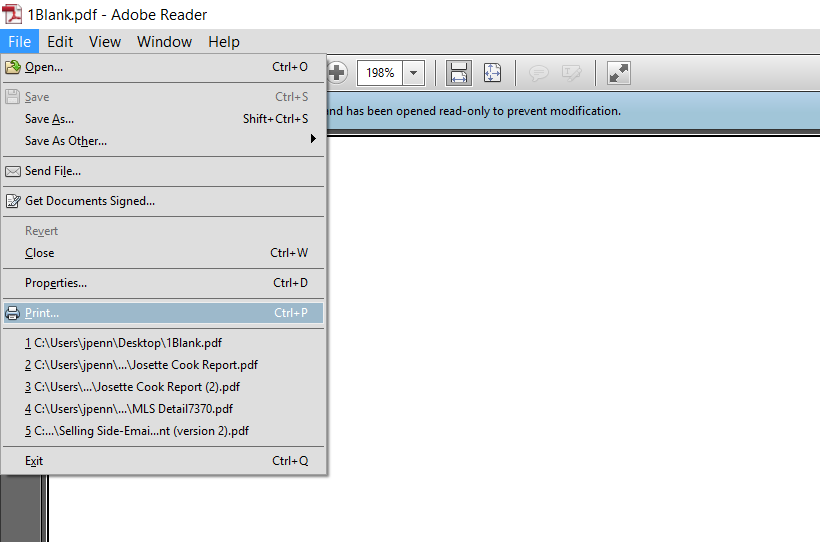Click the Adobe Reader title bar icon
Image resolution: width=820 pixels, height=542 pixels.
click(13, 14)
